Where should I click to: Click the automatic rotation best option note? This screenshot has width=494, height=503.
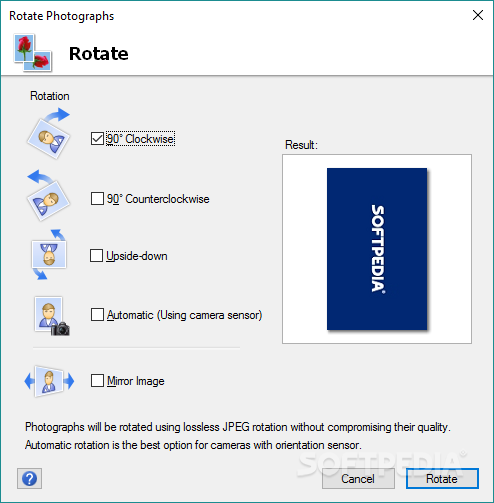click(193, 445)
